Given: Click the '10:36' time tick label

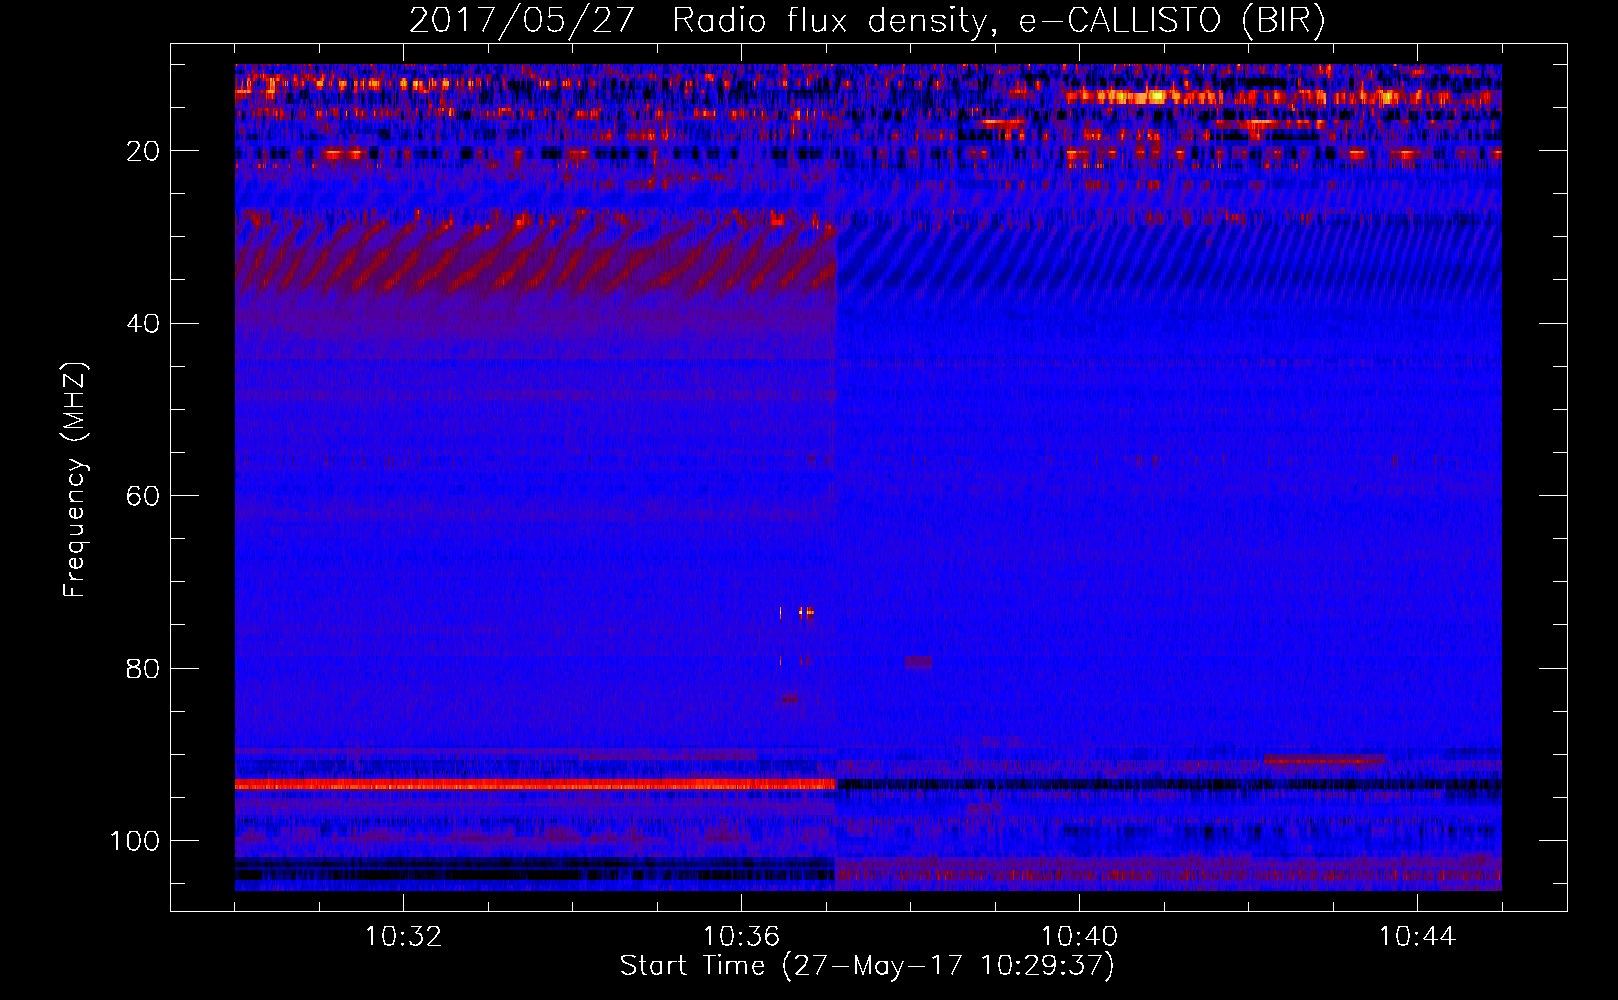Looking at the screenshot, I should [741, 937].
